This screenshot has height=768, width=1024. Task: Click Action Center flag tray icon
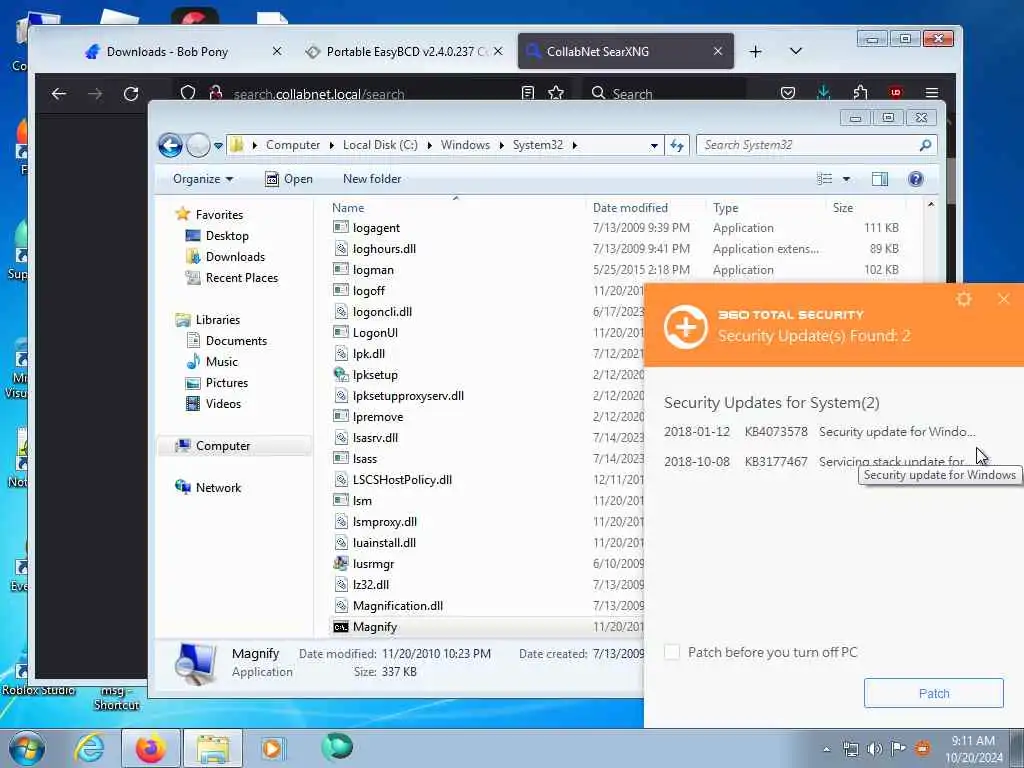pyautogui.click(x=899, y=749)
